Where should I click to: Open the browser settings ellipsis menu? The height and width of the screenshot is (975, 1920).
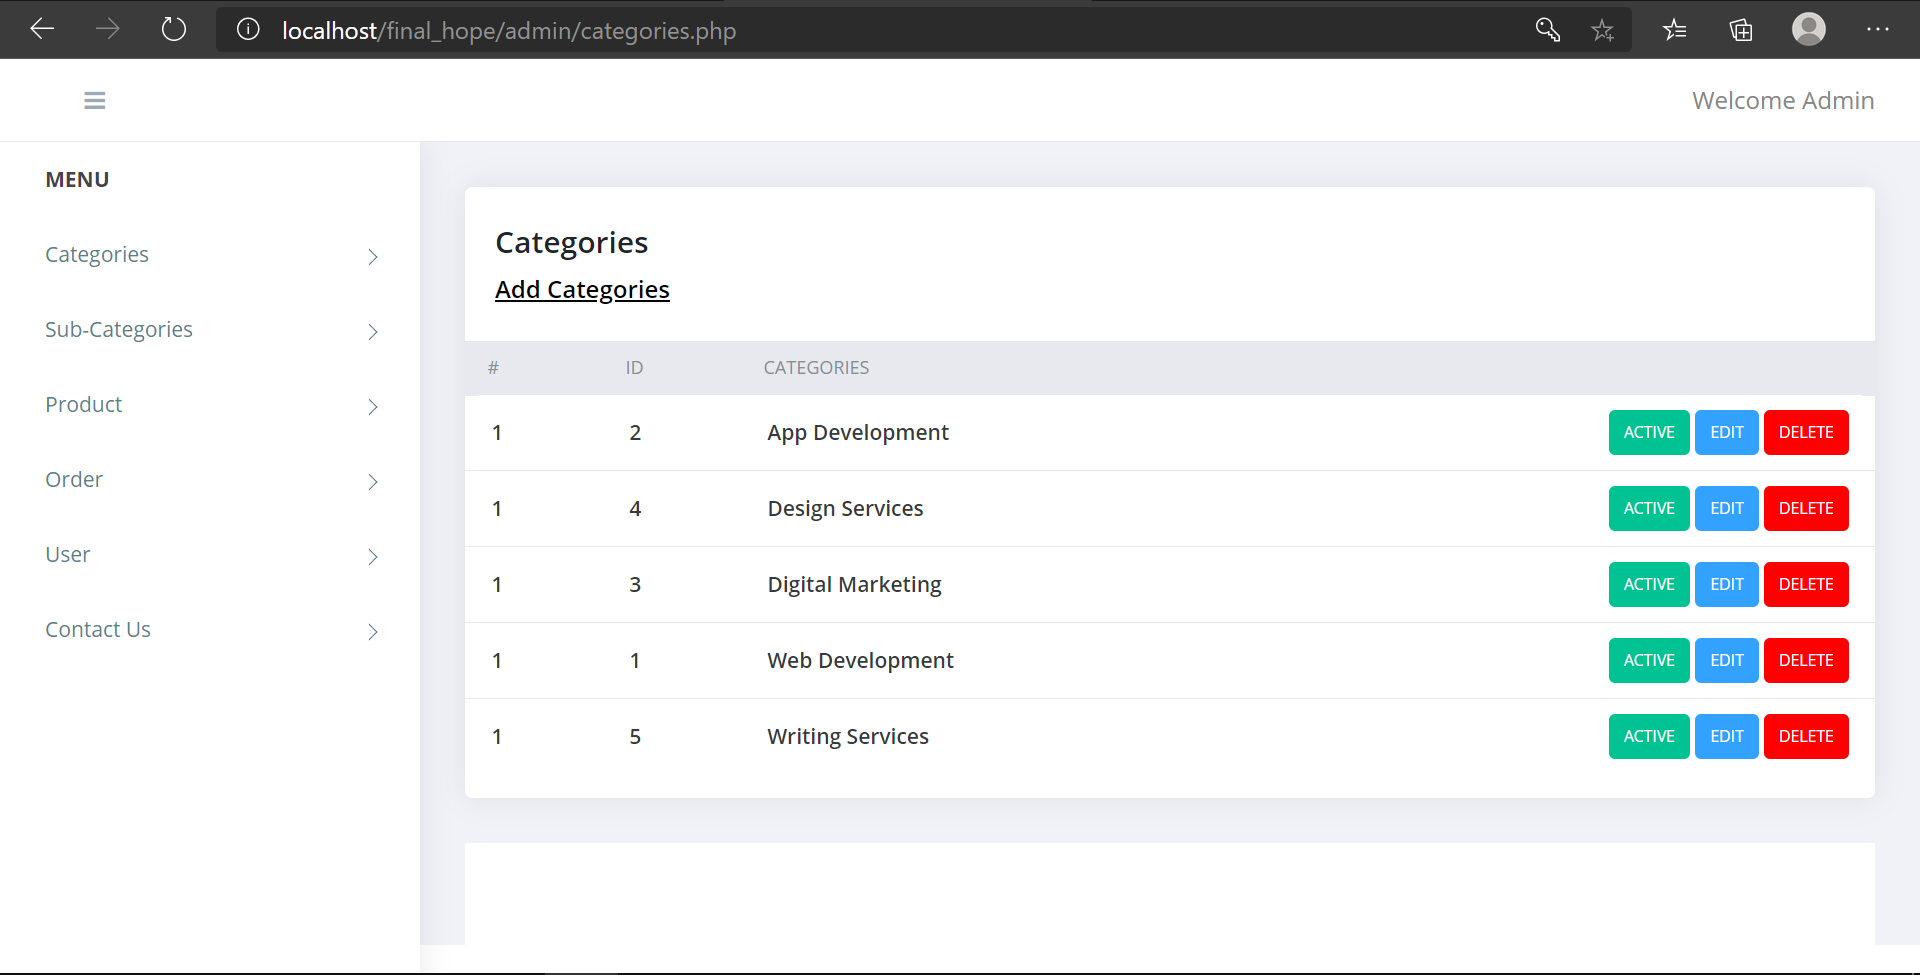coord(1879,30)
